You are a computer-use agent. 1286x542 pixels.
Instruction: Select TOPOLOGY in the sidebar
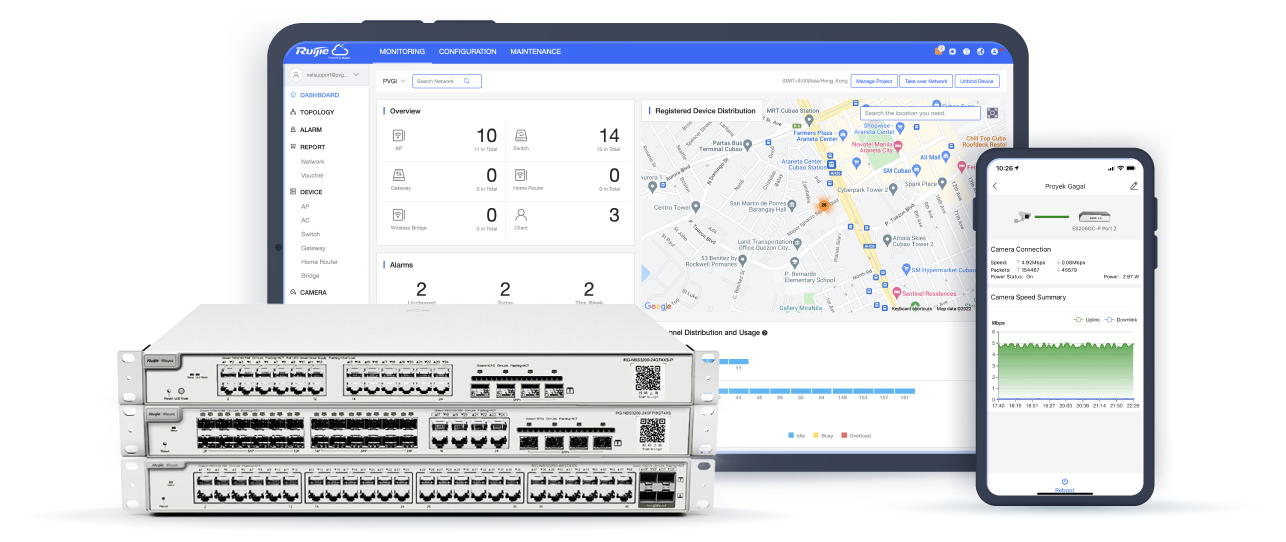click(317, 112)
